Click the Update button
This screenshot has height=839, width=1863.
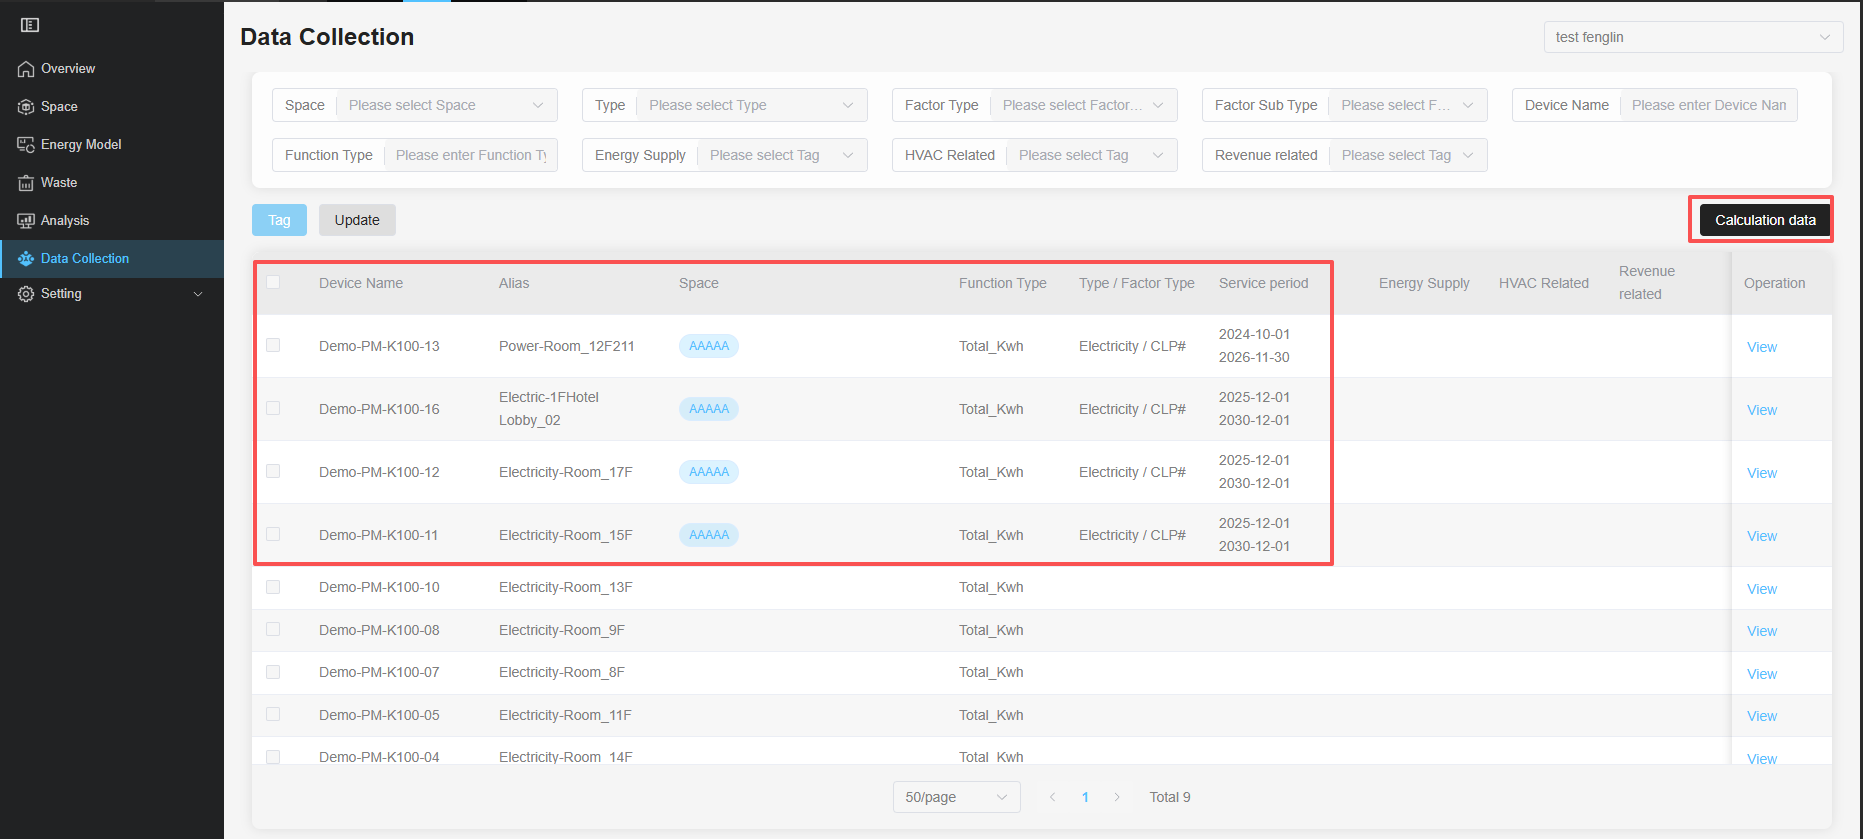(x=357, y=220)
